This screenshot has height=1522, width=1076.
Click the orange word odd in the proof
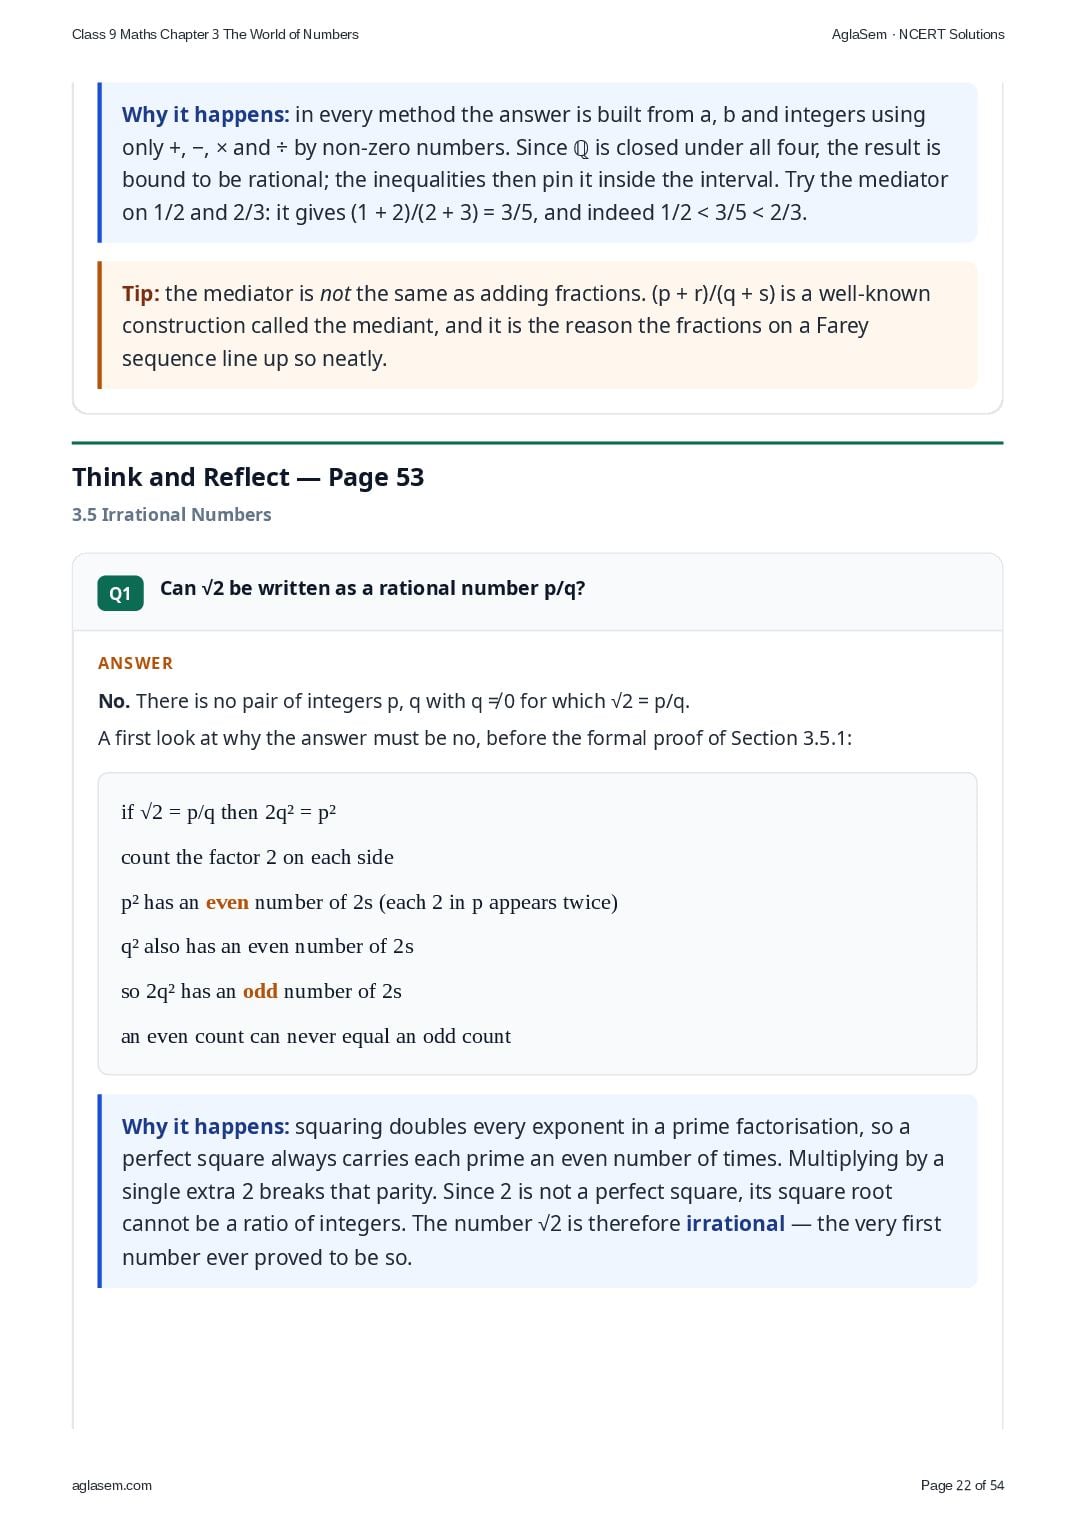coord(260,991)
